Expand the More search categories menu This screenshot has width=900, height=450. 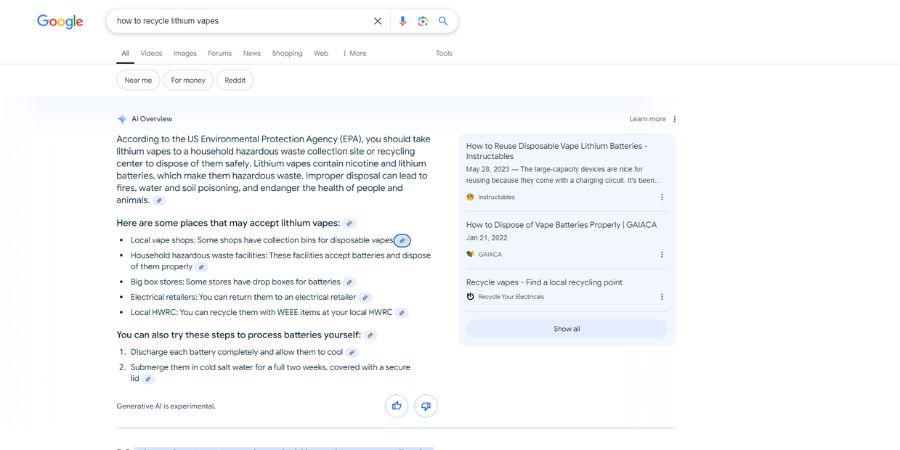354,53
